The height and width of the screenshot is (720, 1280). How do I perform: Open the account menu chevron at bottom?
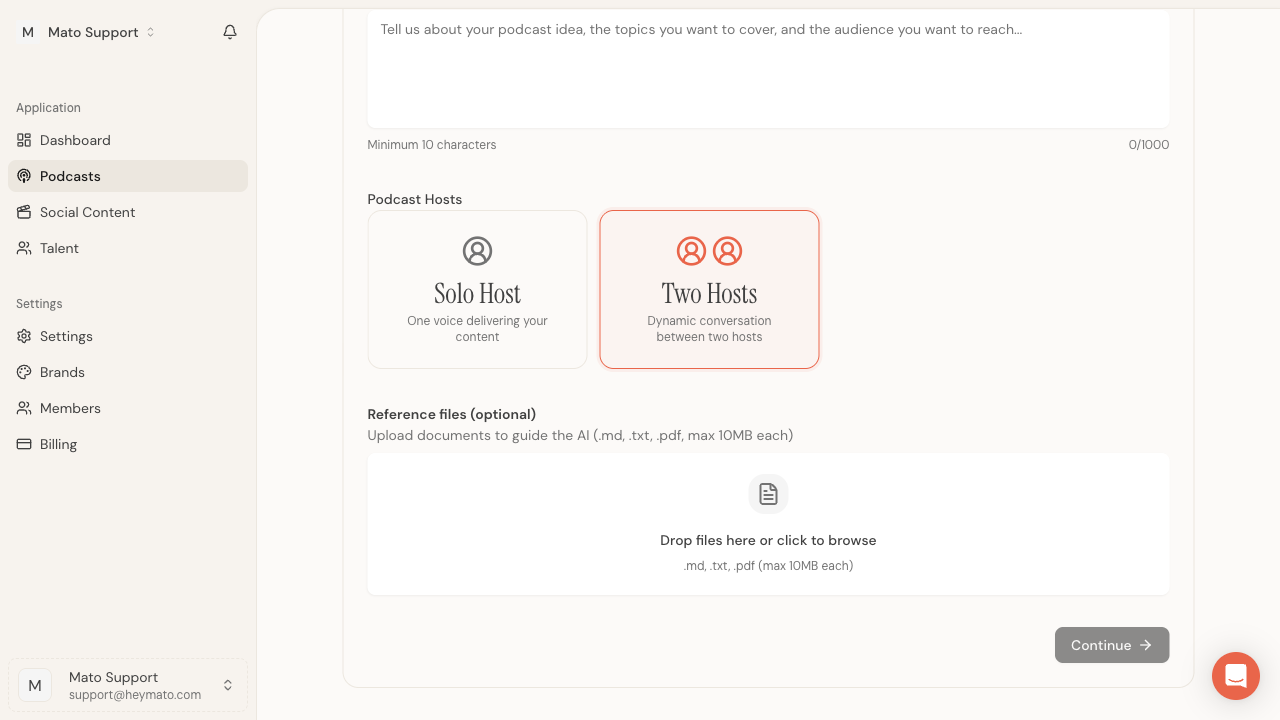click(x=228, y=685)
